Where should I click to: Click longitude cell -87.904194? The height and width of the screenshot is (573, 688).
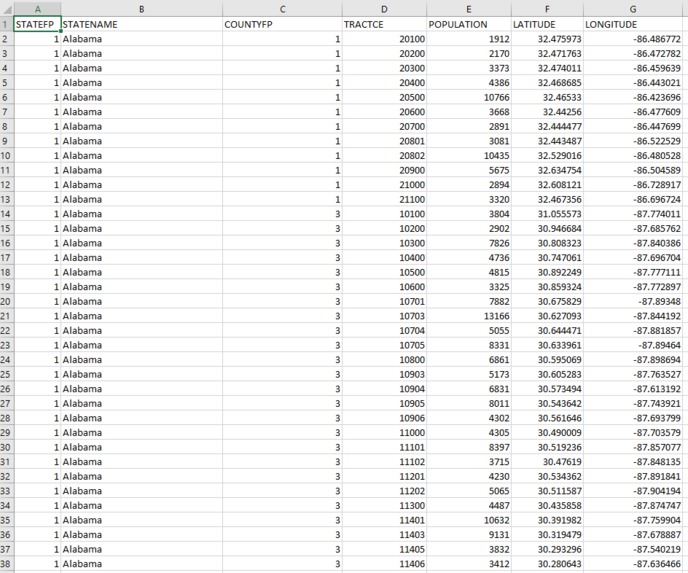(x=633, y=491)
